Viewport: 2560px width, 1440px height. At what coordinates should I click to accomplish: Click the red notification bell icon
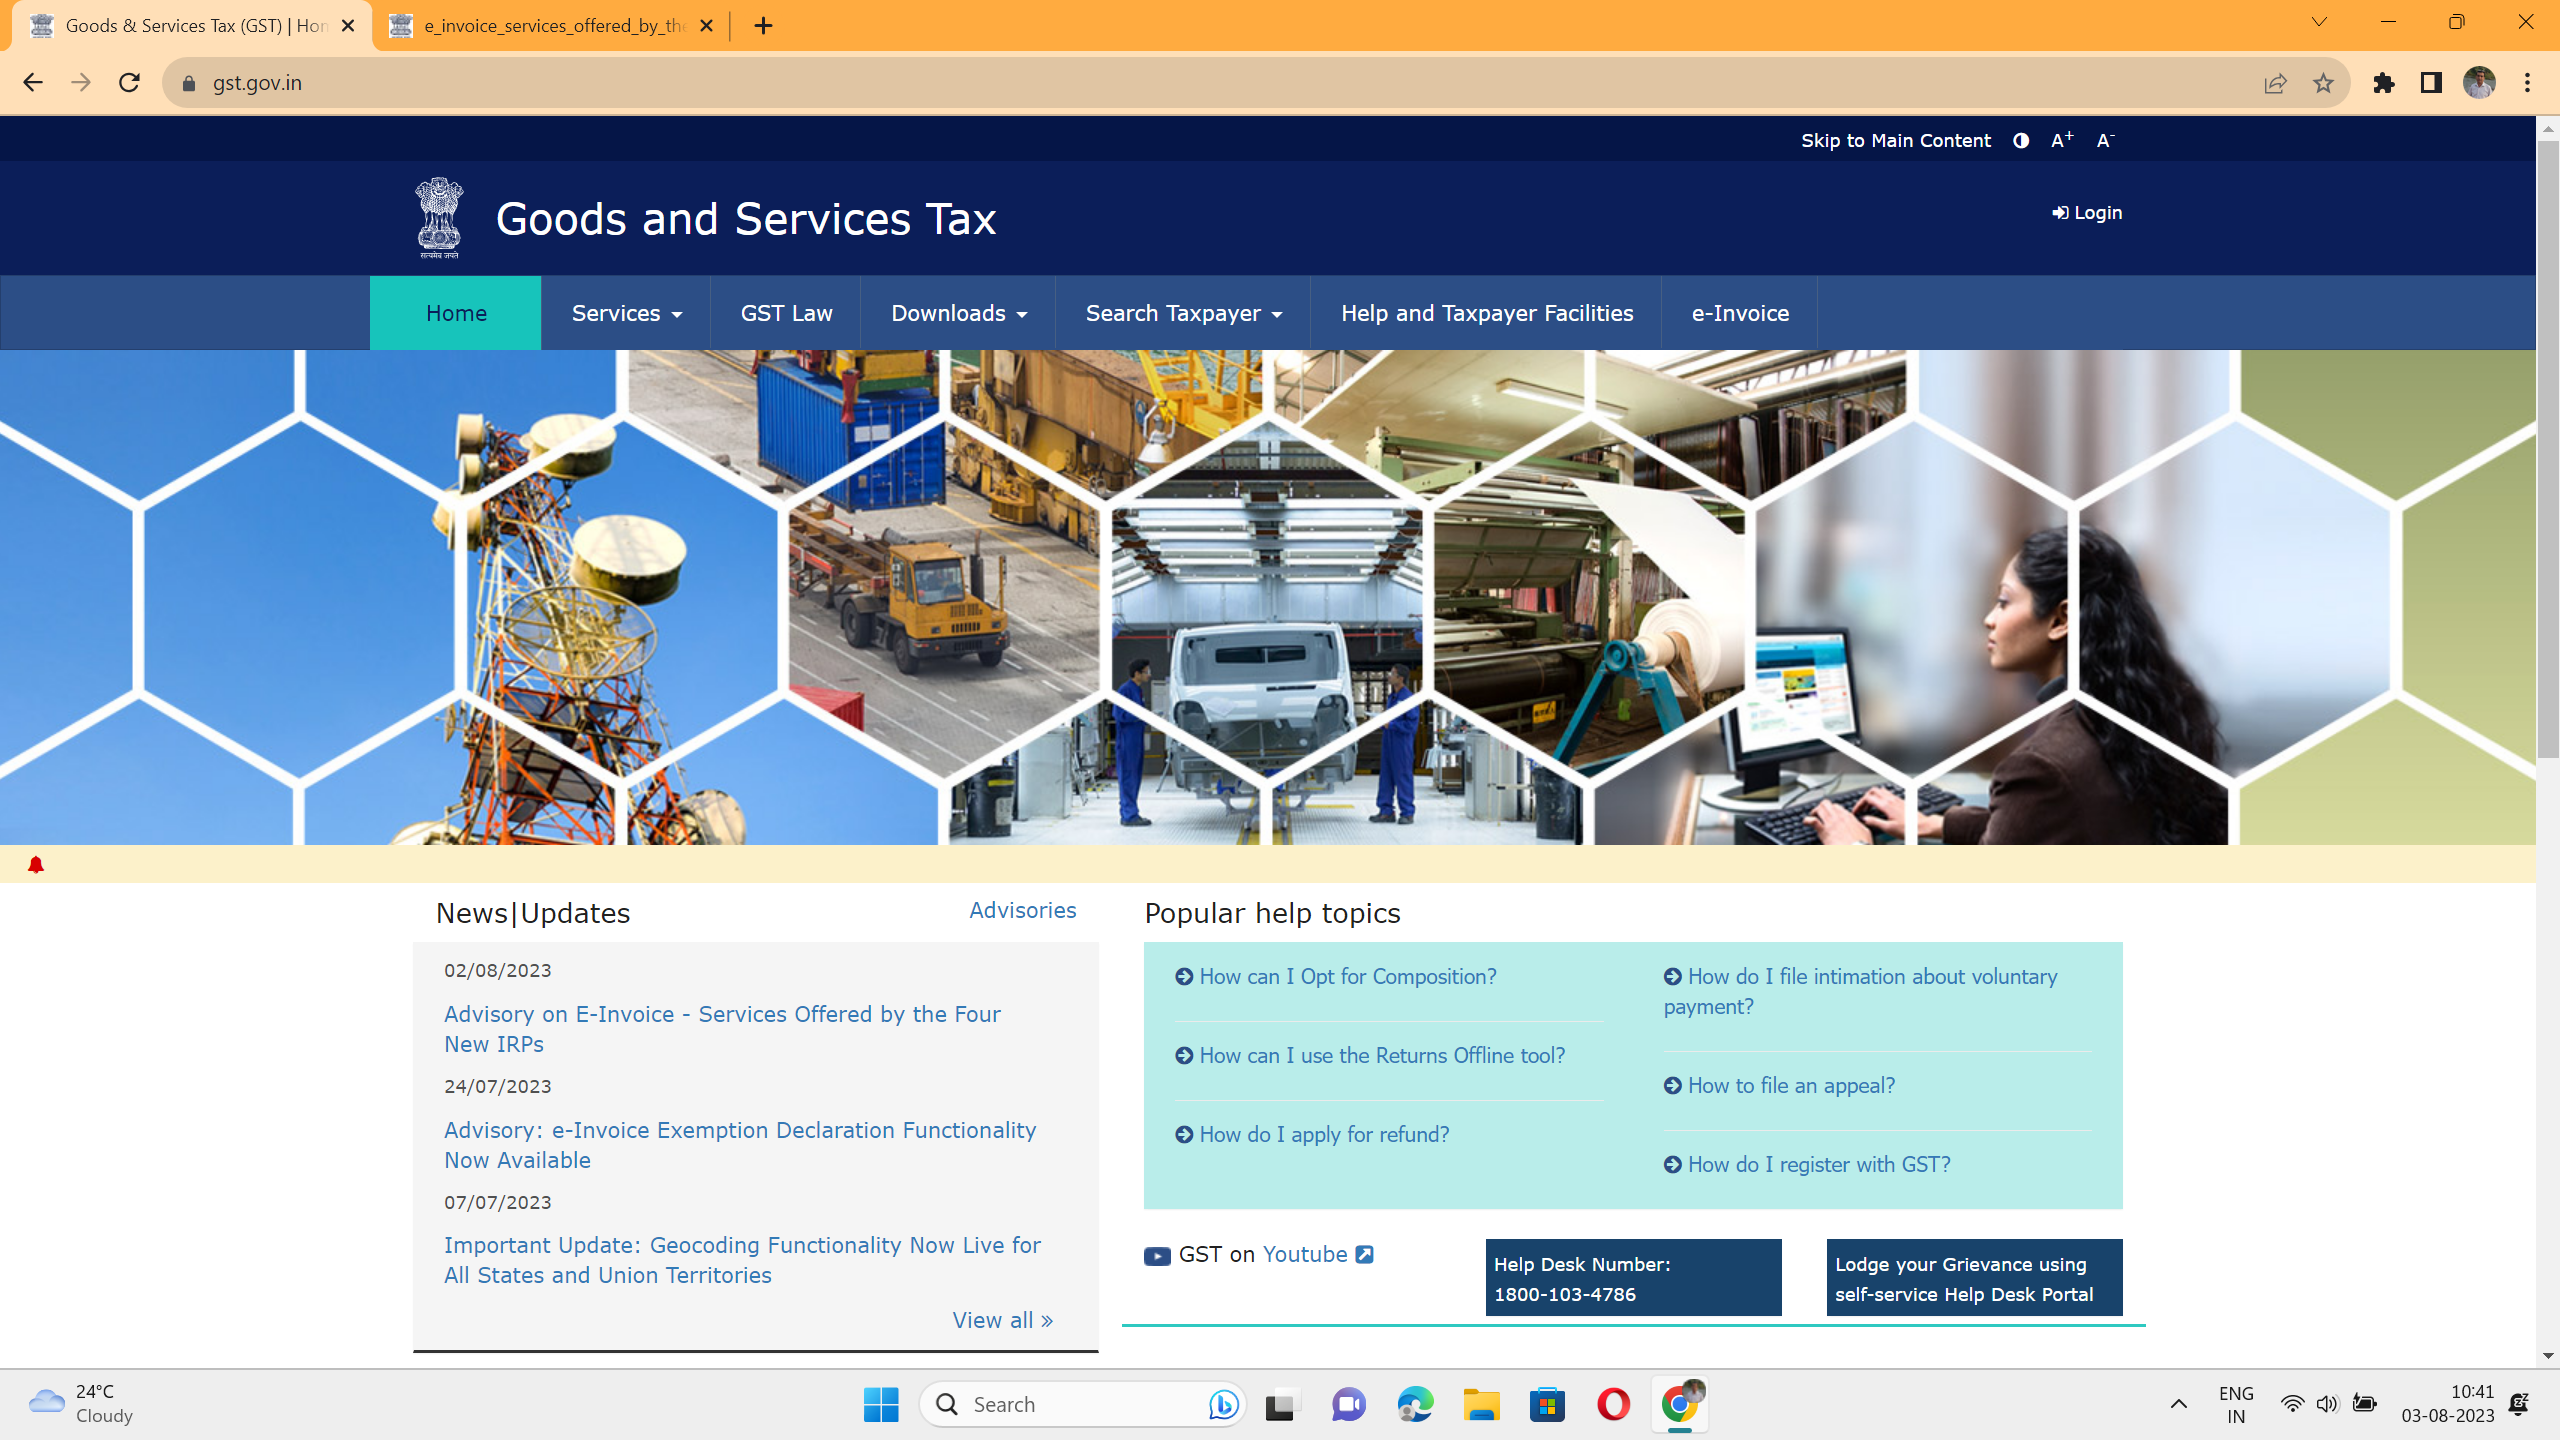pyautogui.click(x=36, y=865)
